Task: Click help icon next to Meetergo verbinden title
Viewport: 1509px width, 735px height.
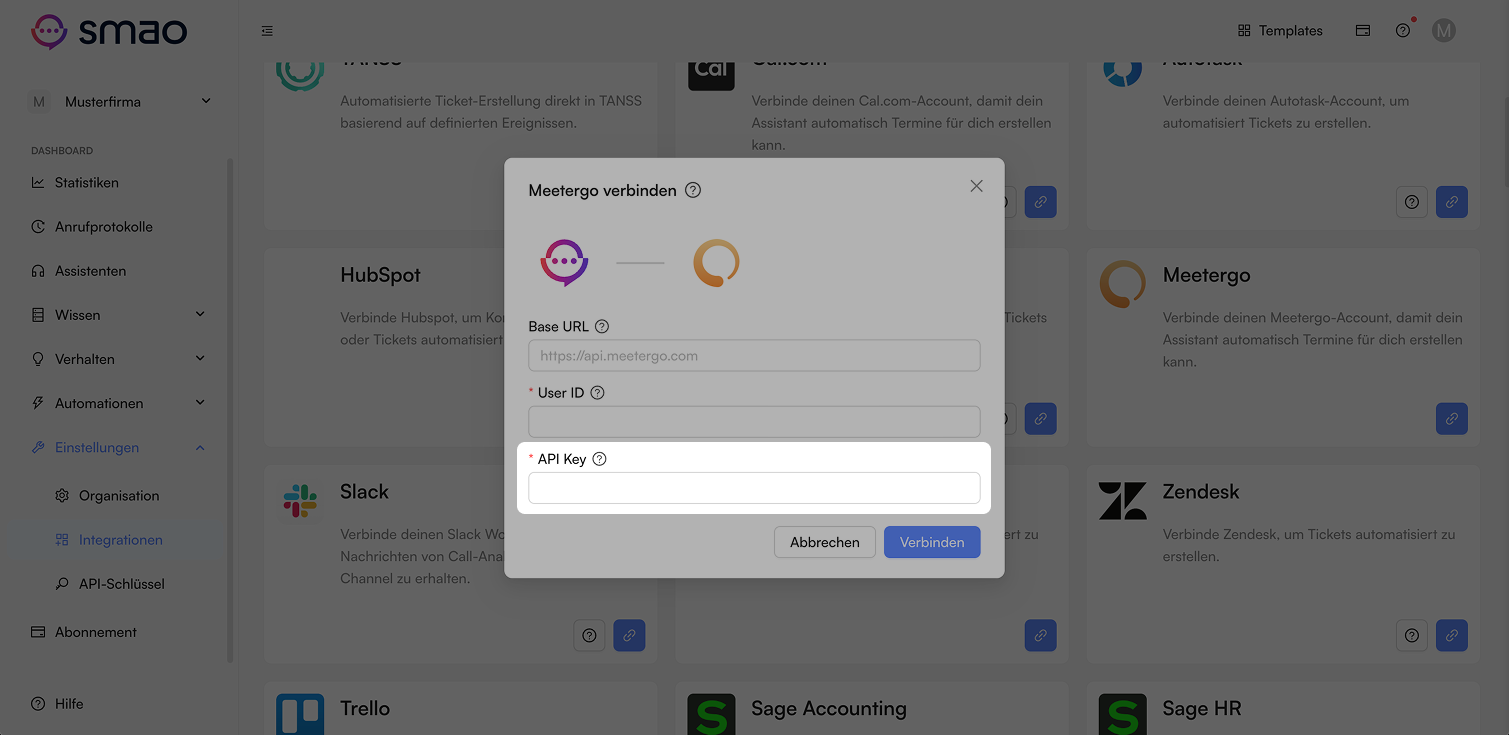Action: click(x=693, y=190)
